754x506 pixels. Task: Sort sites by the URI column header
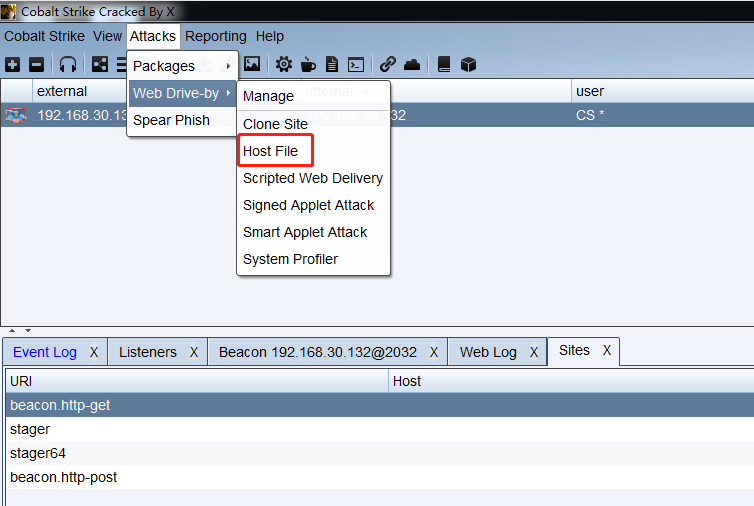(197, 381)
